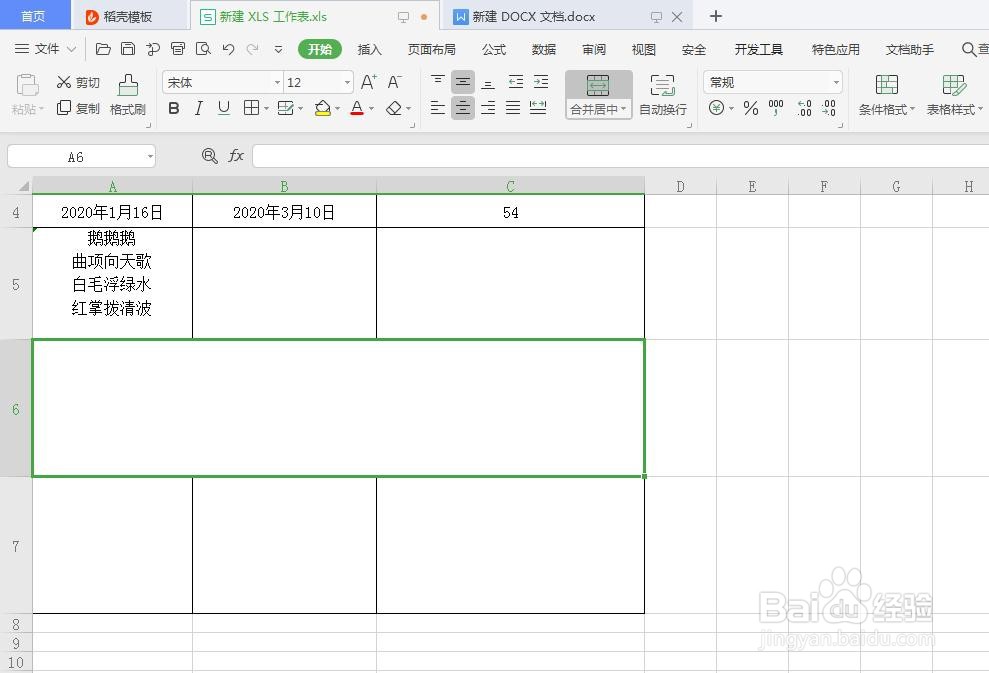Image resolution: width=989 pixels, height=673 pixels.
Task: Click the Increase indent icon
Action: [x=541, y=81]
